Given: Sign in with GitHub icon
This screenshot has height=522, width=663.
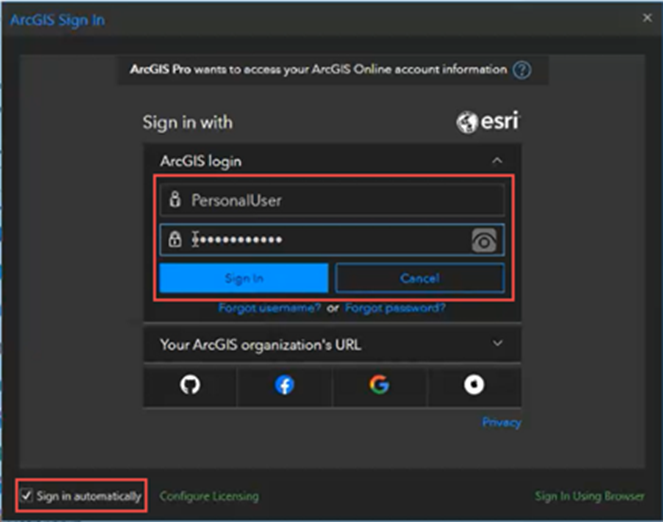Looking at the screenshot, I should click(190, 385).
